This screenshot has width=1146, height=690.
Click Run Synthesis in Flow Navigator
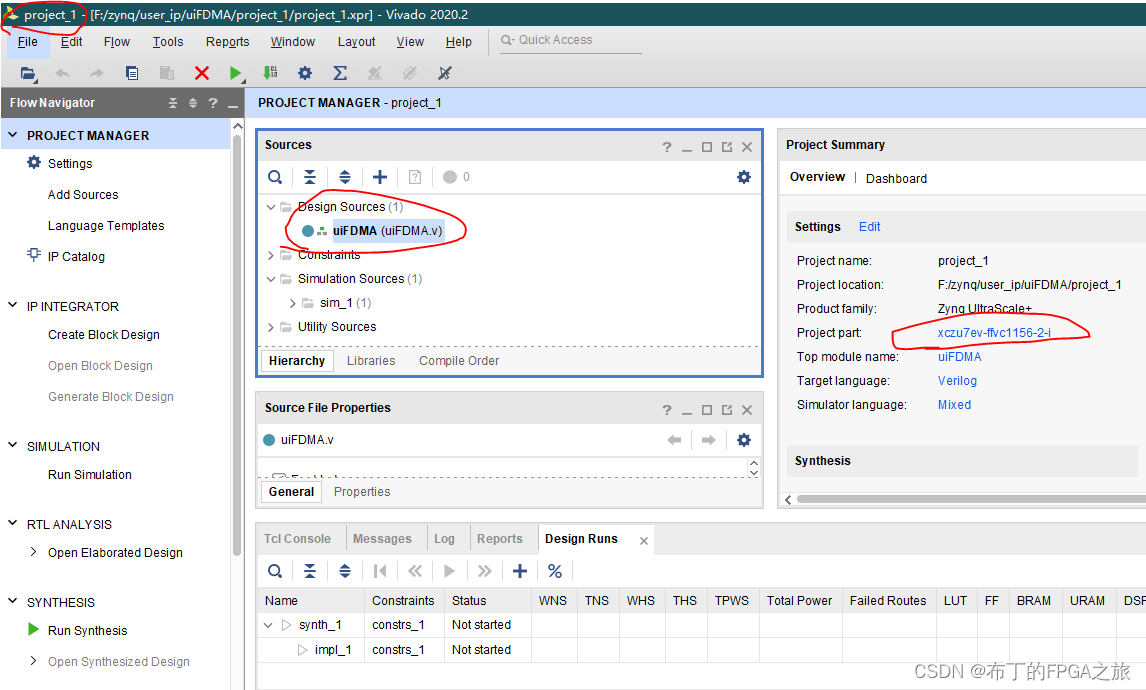point(88,631)
